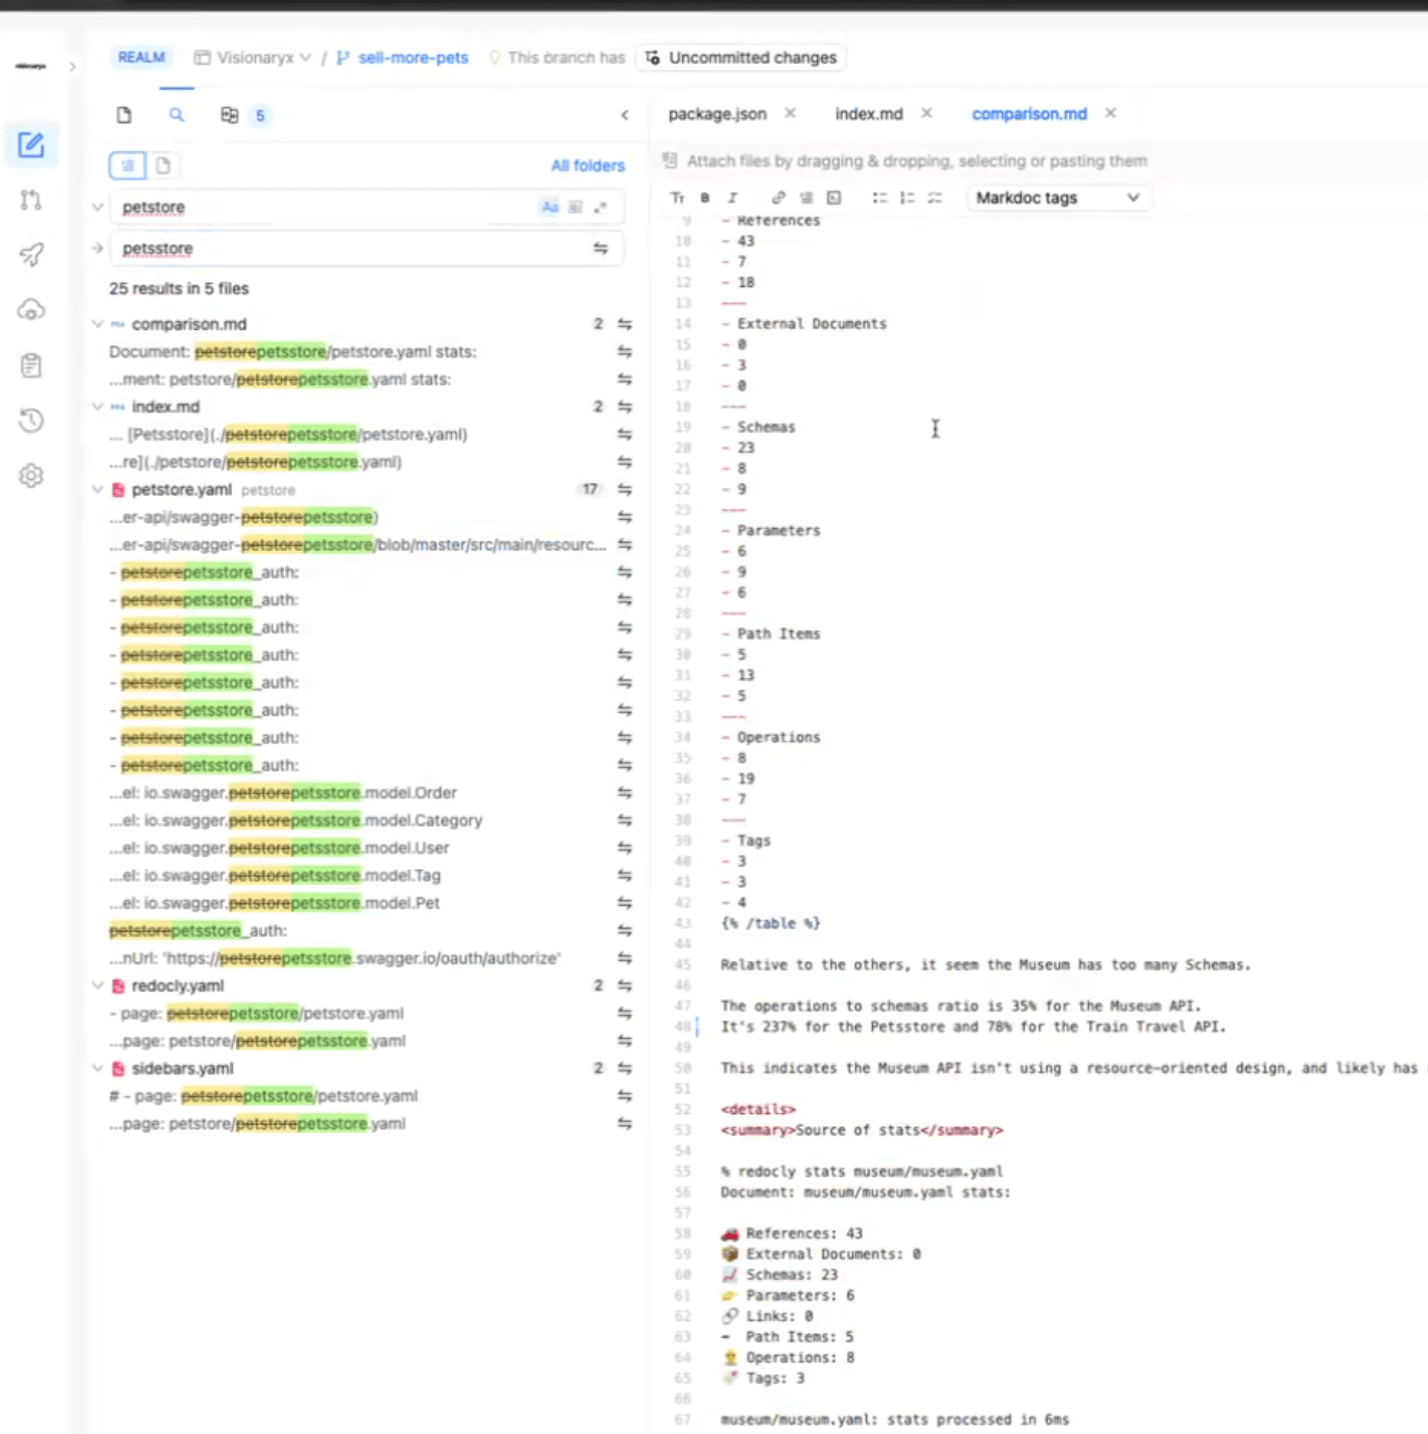
Task: Insert link using the editor toolbar icon
Action: coord(778,198)
